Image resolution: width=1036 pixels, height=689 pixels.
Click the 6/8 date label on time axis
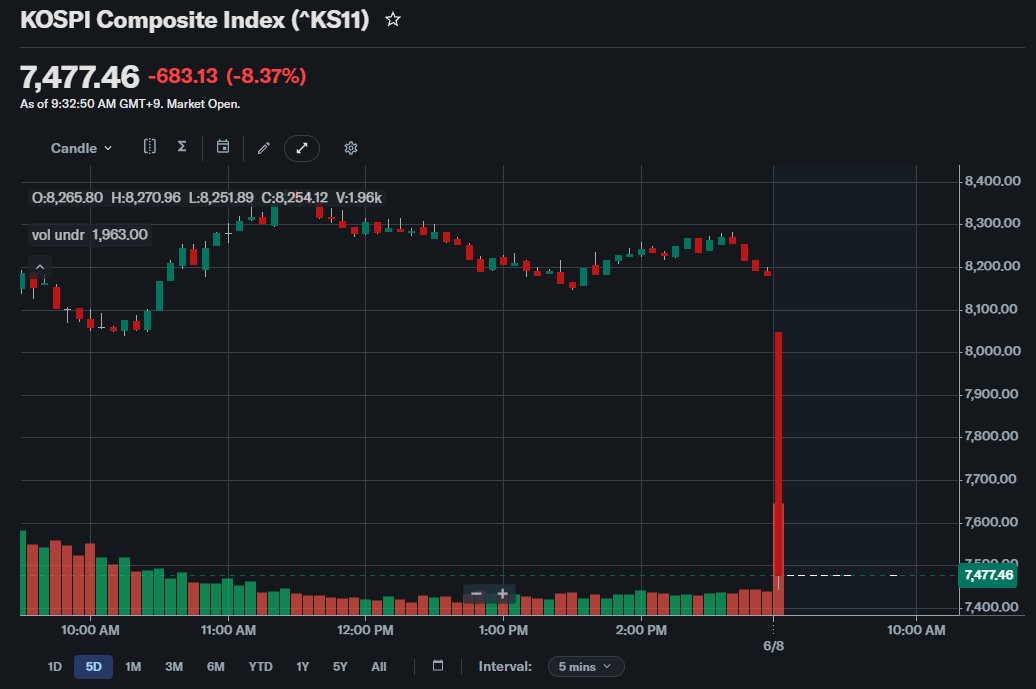point(773,645)
